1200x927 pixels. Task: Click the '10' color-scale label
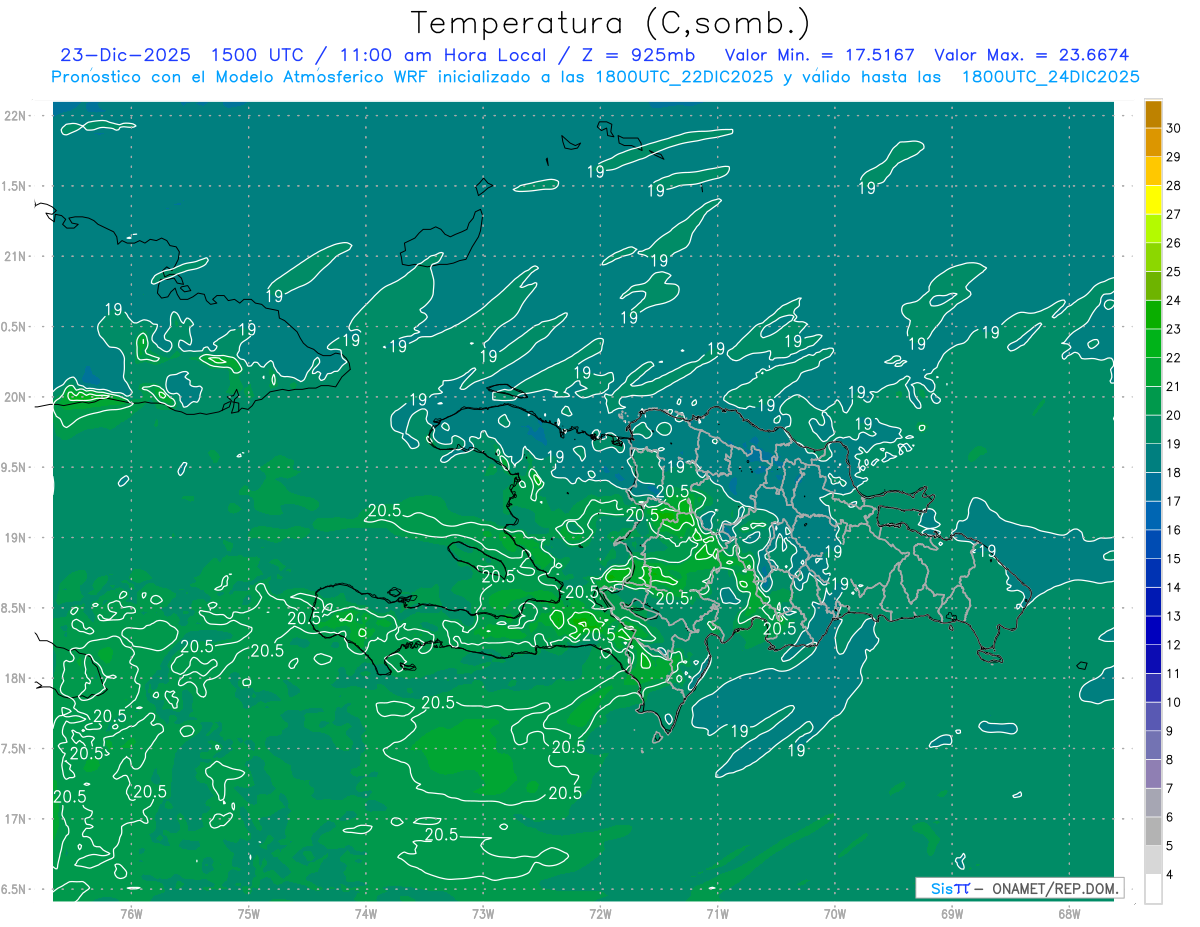pyautogui.click(x=1174, y=702)
